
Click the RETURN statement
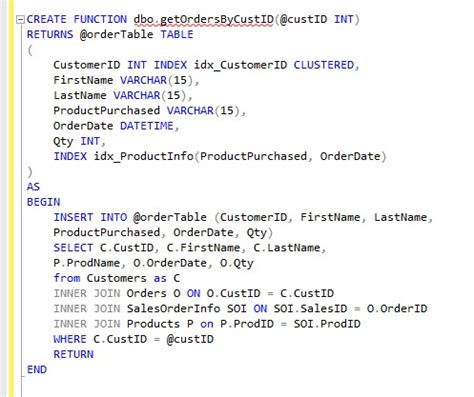coord(74,354)
